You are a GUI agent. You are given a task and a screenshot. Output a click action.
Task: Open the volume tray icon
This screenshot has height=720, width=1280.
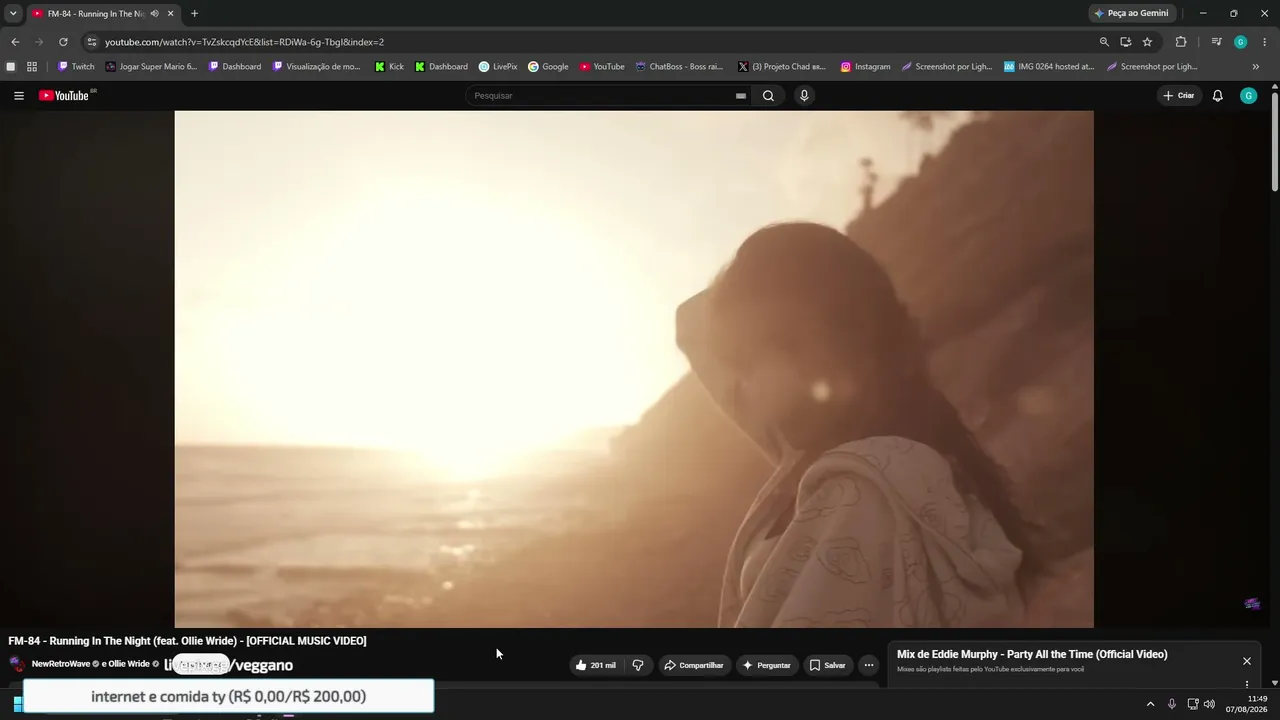1209,704
